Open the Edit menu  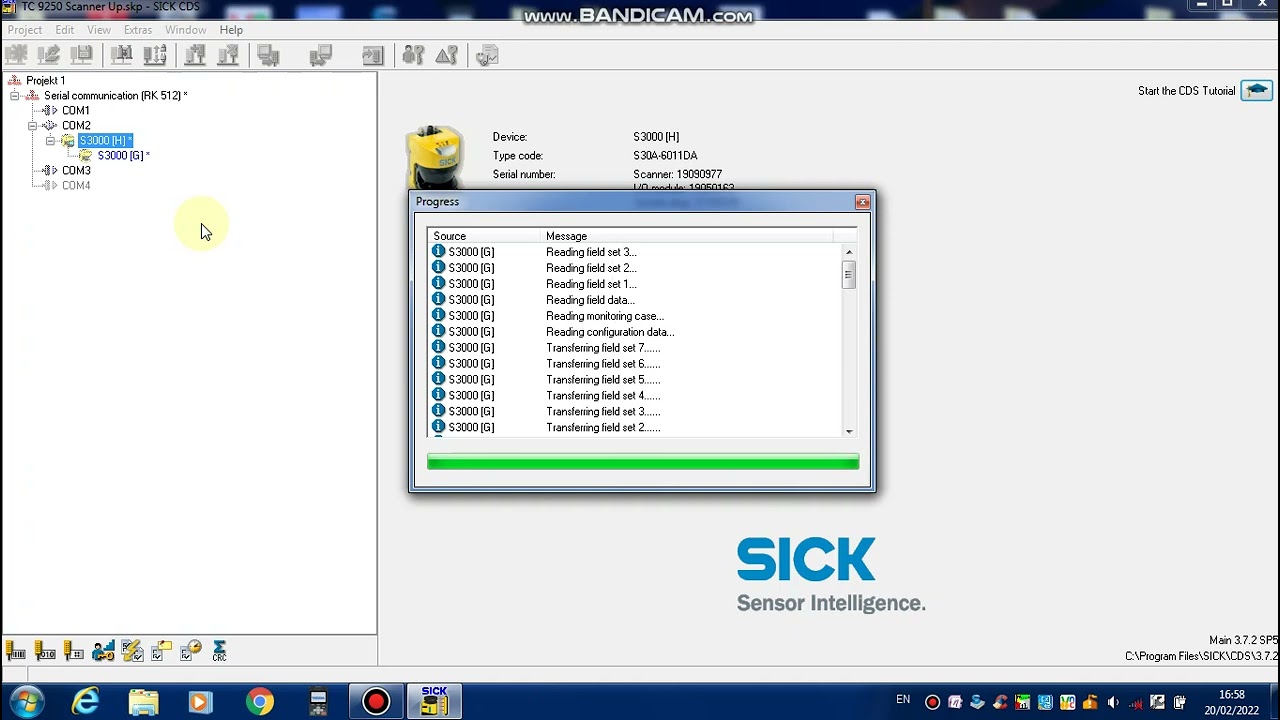coord(64,30)
